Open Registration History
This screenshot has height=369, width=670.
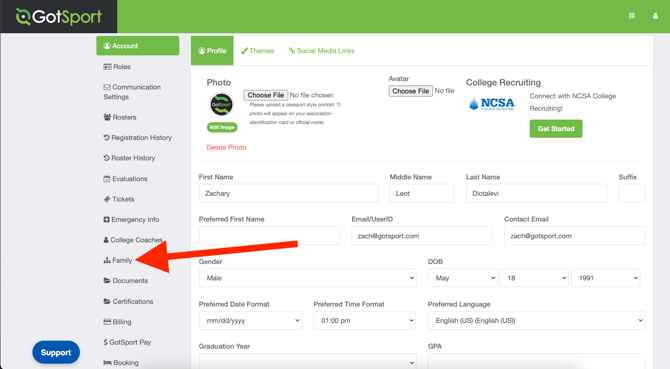point(138,138)
